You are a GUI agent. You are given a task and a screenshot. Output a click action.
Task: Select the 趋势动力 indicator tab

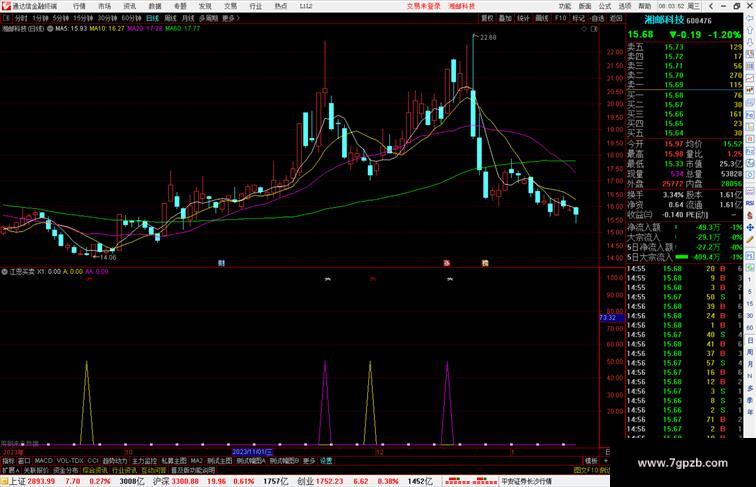(x=115, y=461)
